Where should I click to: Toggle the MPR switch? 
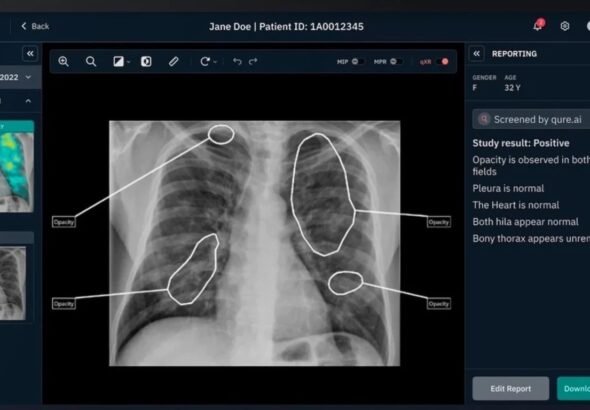[396, 61]
